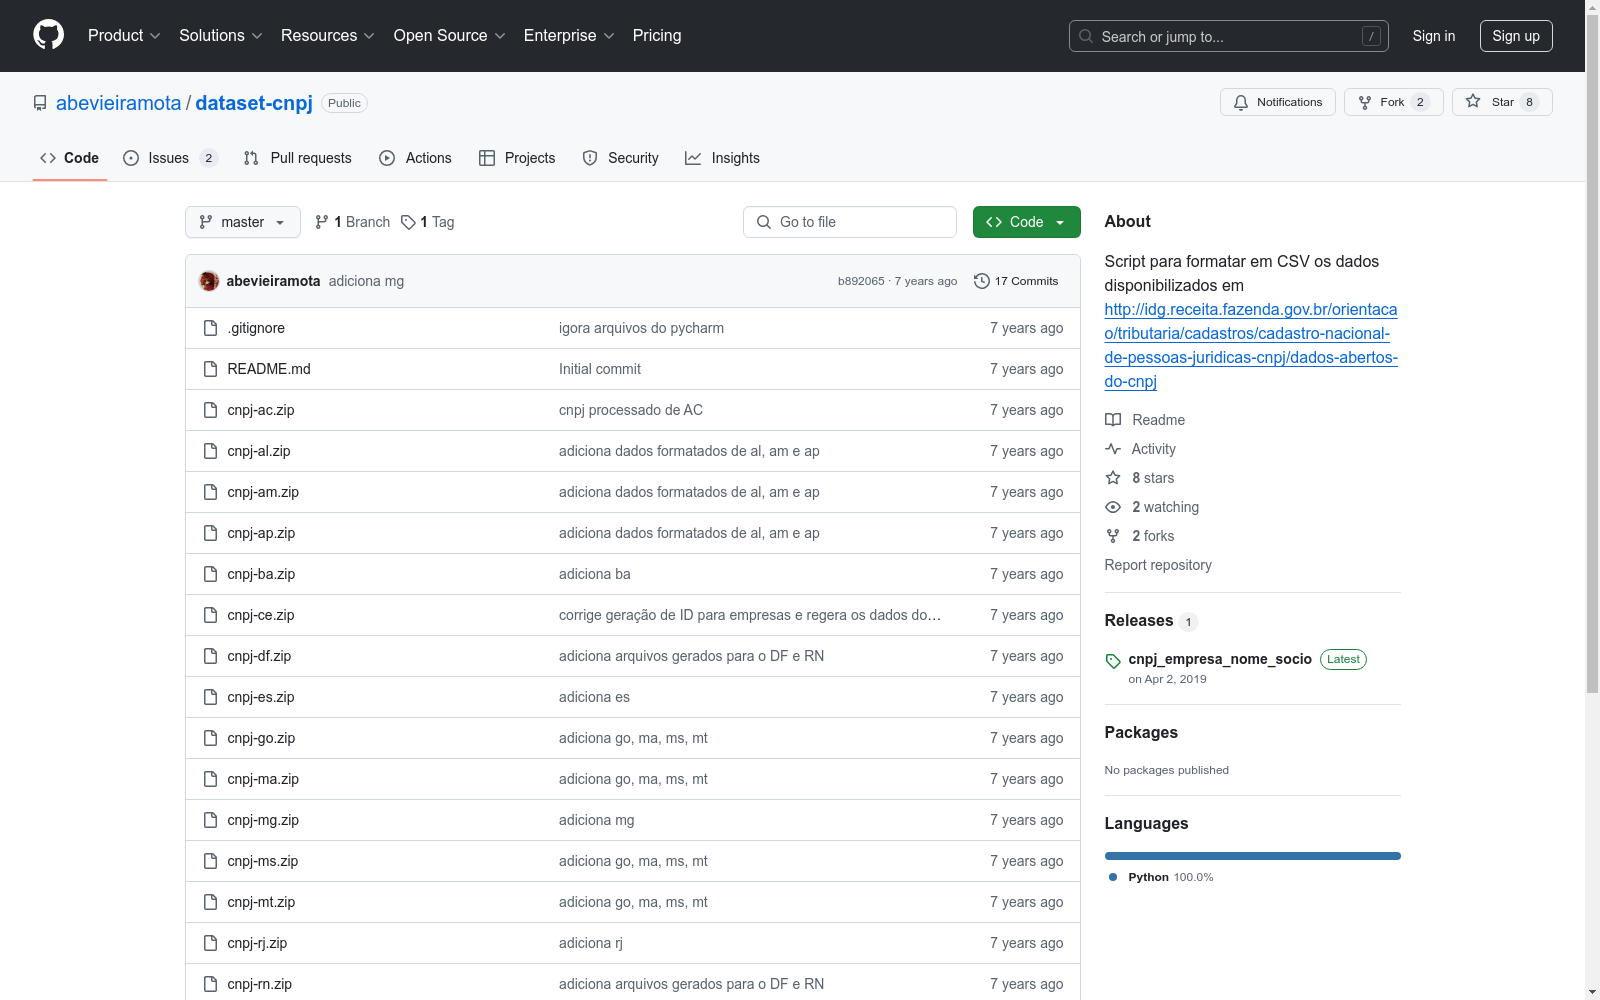Click the file icon next to README.md
Viewport: 1600px width, 1000px height.
click(210, 369)
